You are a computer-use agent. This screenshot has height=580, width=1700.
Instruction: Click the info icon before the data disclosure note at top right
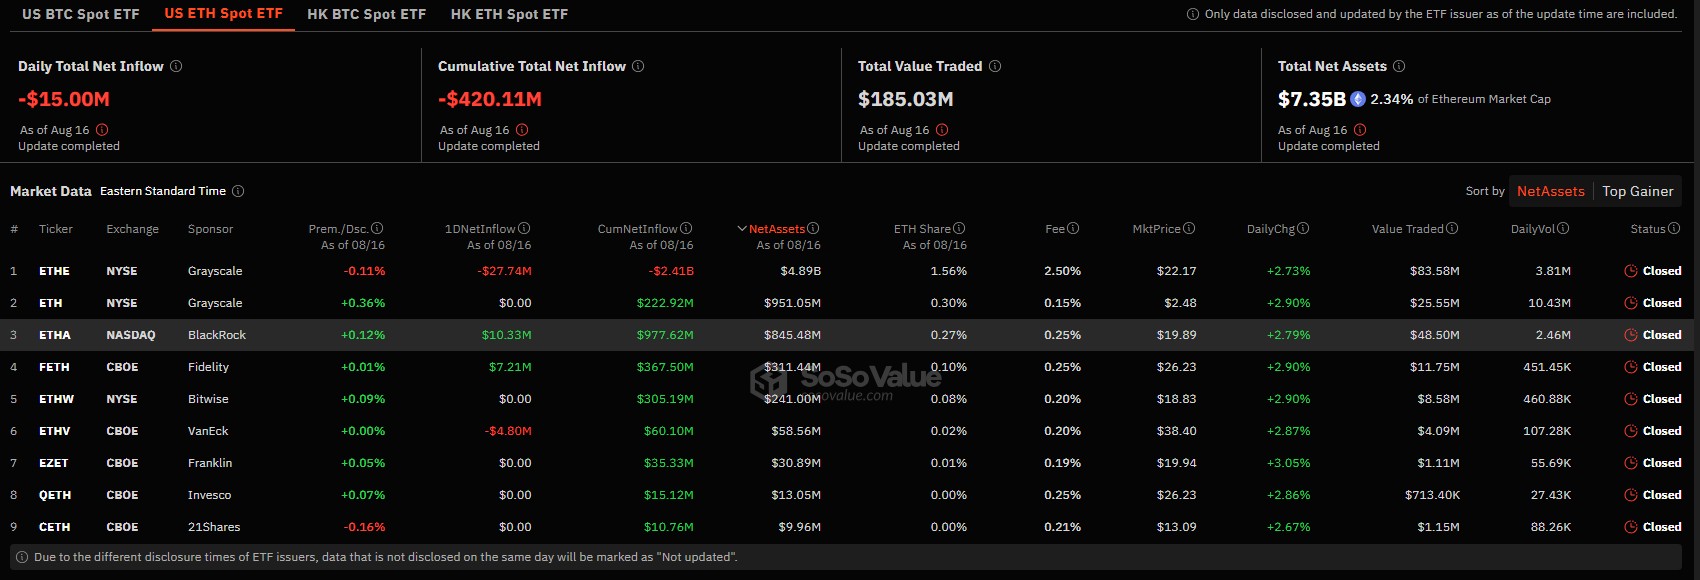click(x=1192, y=14)
